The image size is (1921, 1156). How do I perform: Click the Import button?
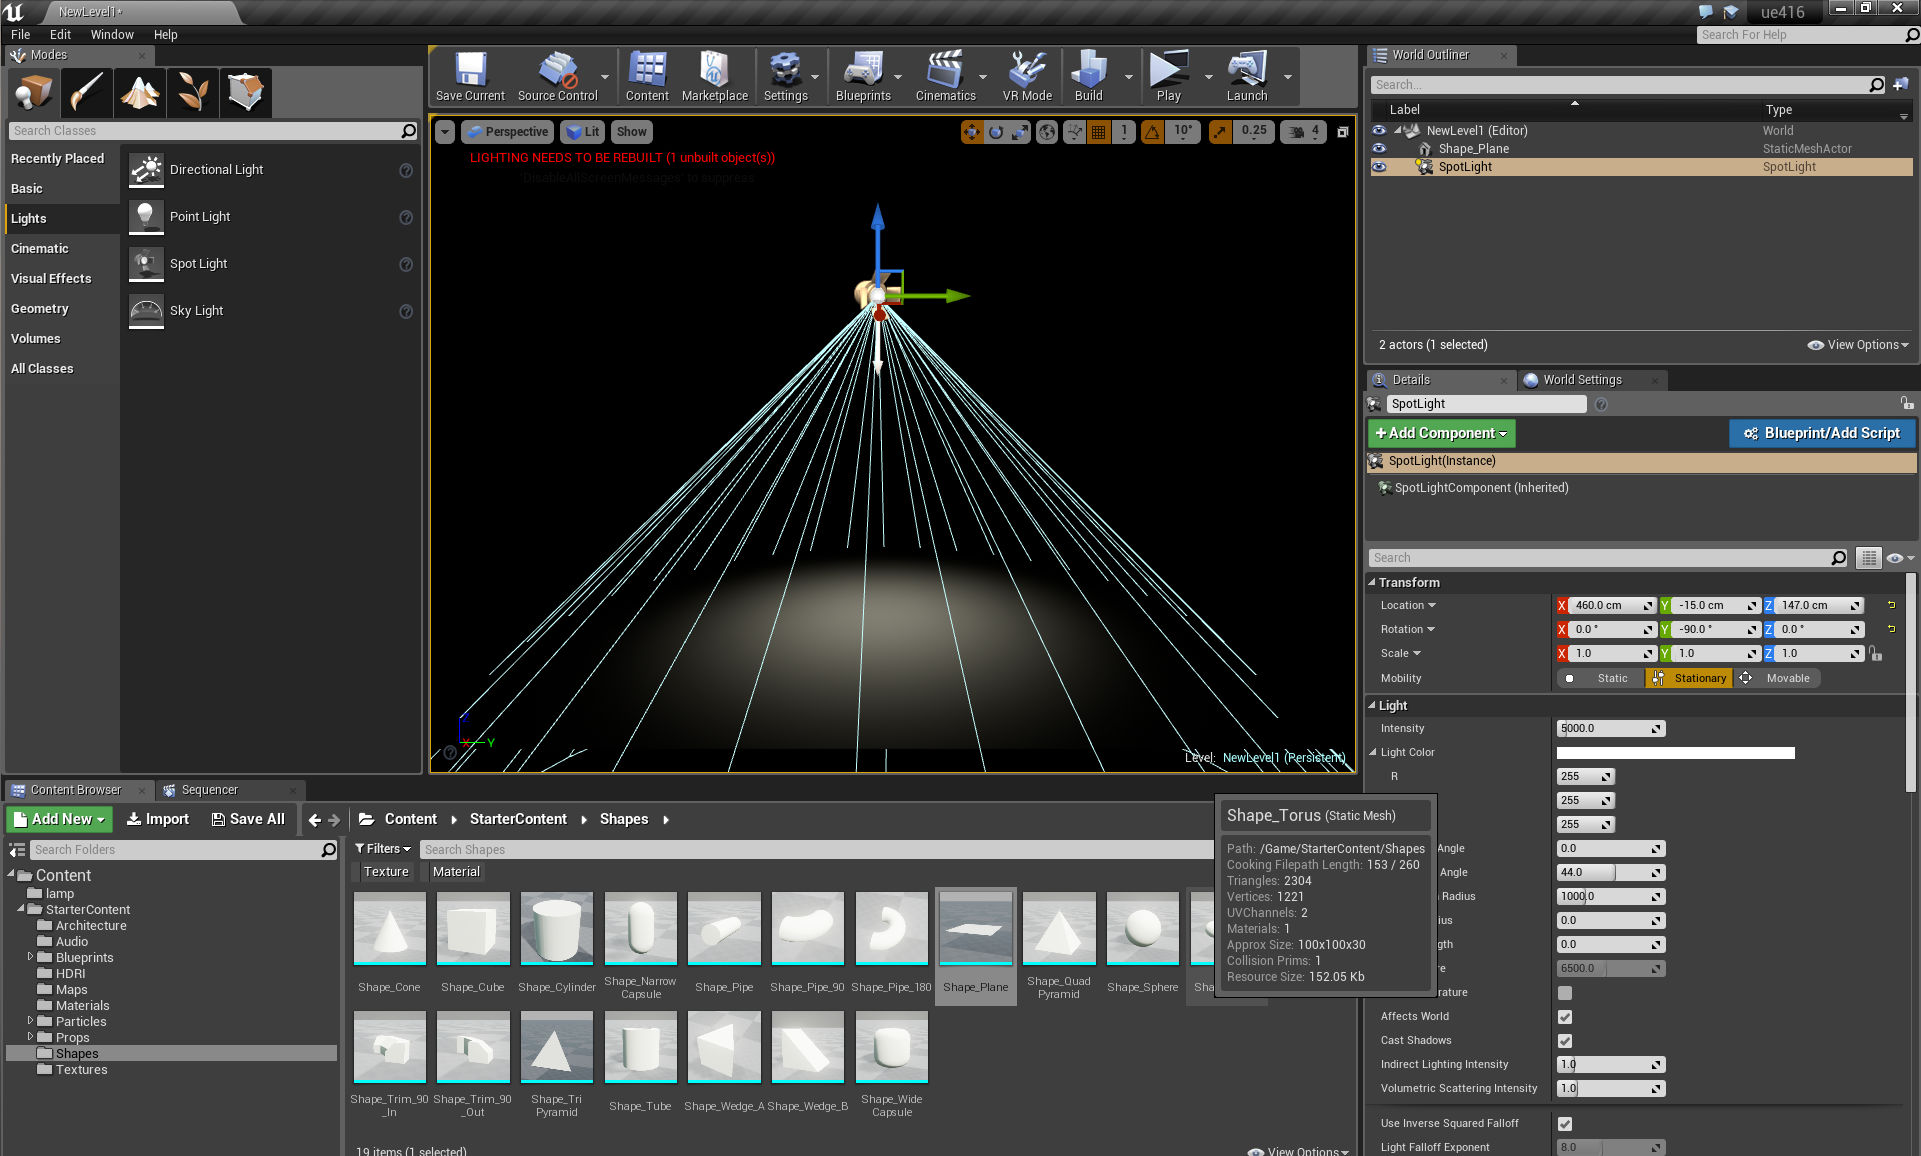[x=158, y=819]
